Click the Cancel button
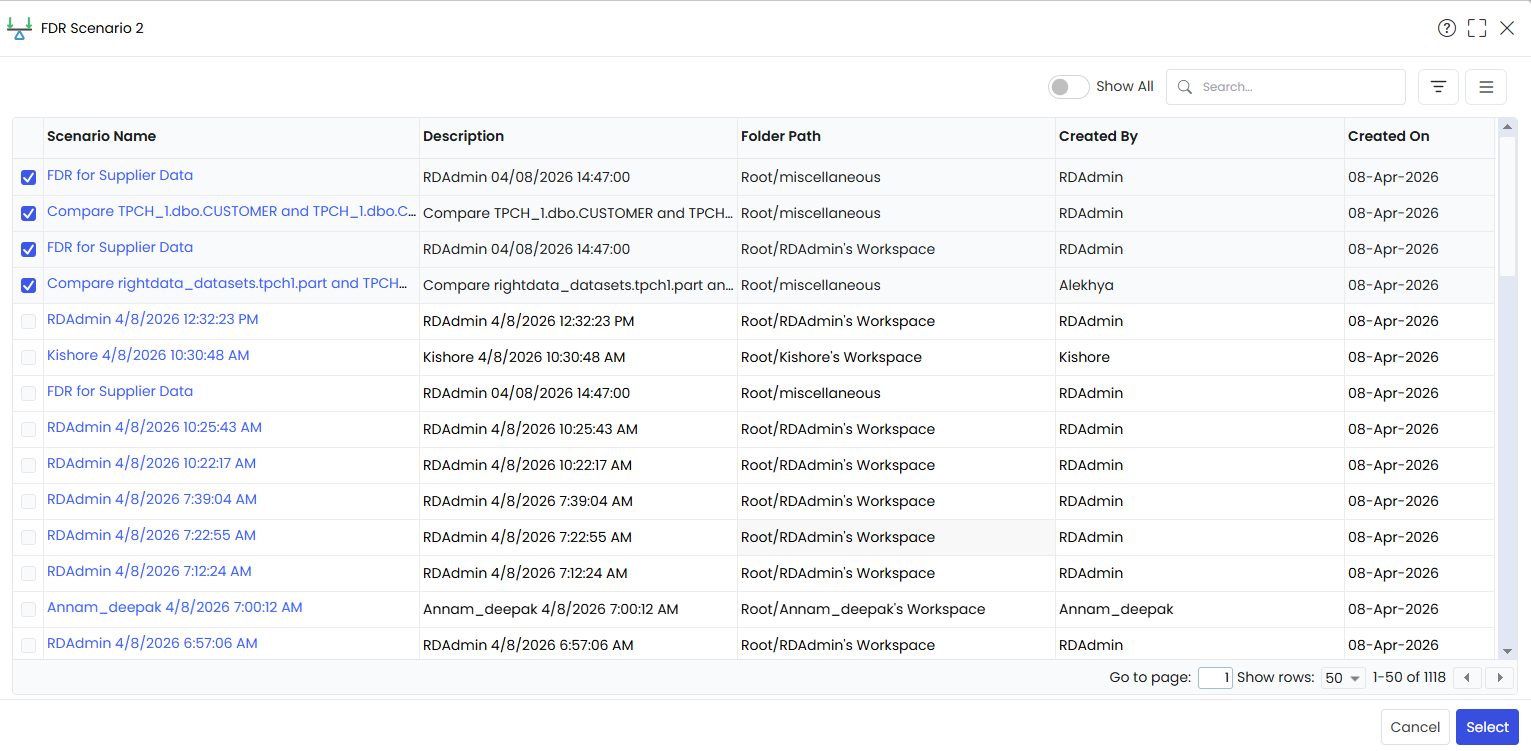The height and width of the screenshot is (751, 1531). 1415,727
